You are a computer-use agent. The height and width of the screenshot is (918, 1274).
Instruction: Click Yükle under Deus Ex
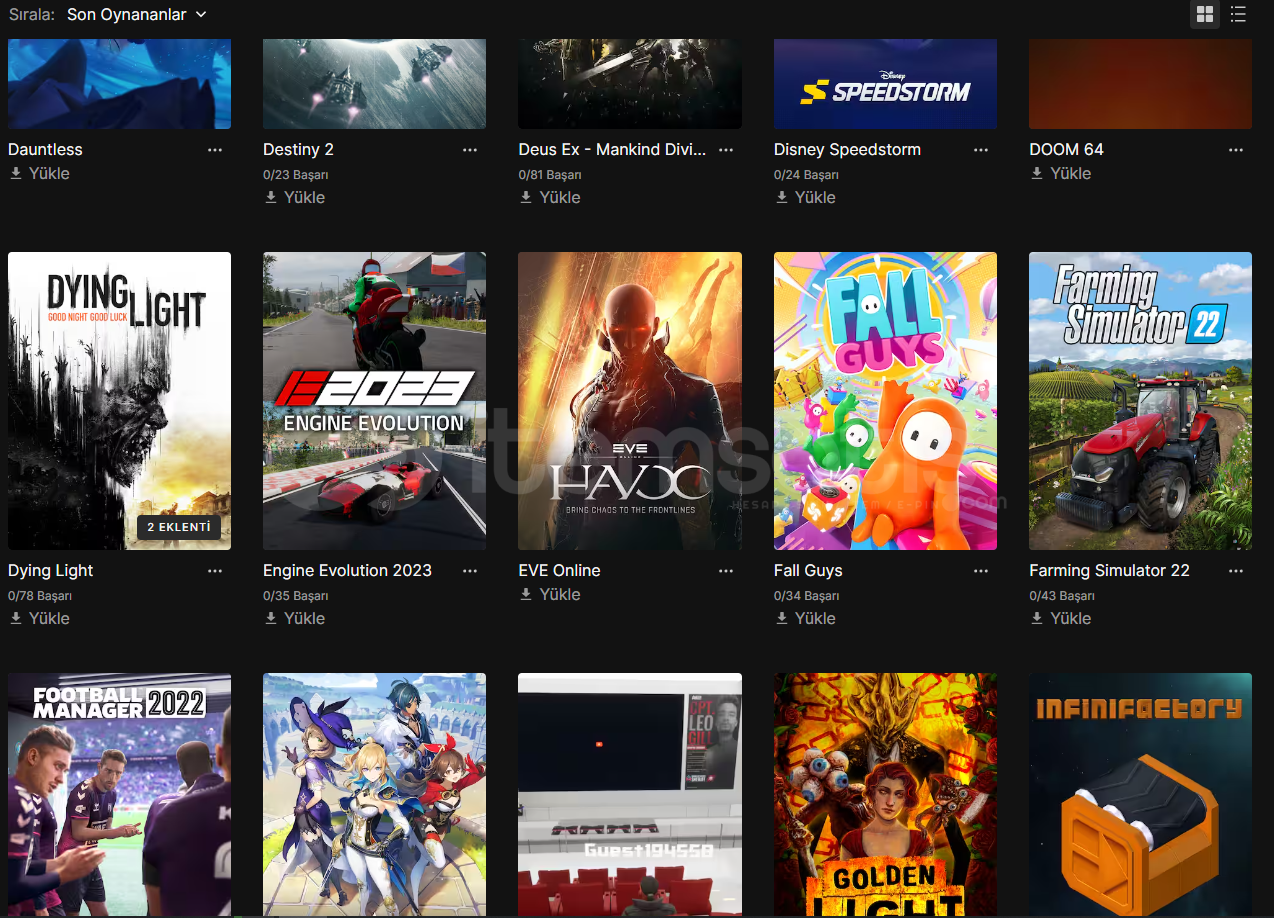550,197
